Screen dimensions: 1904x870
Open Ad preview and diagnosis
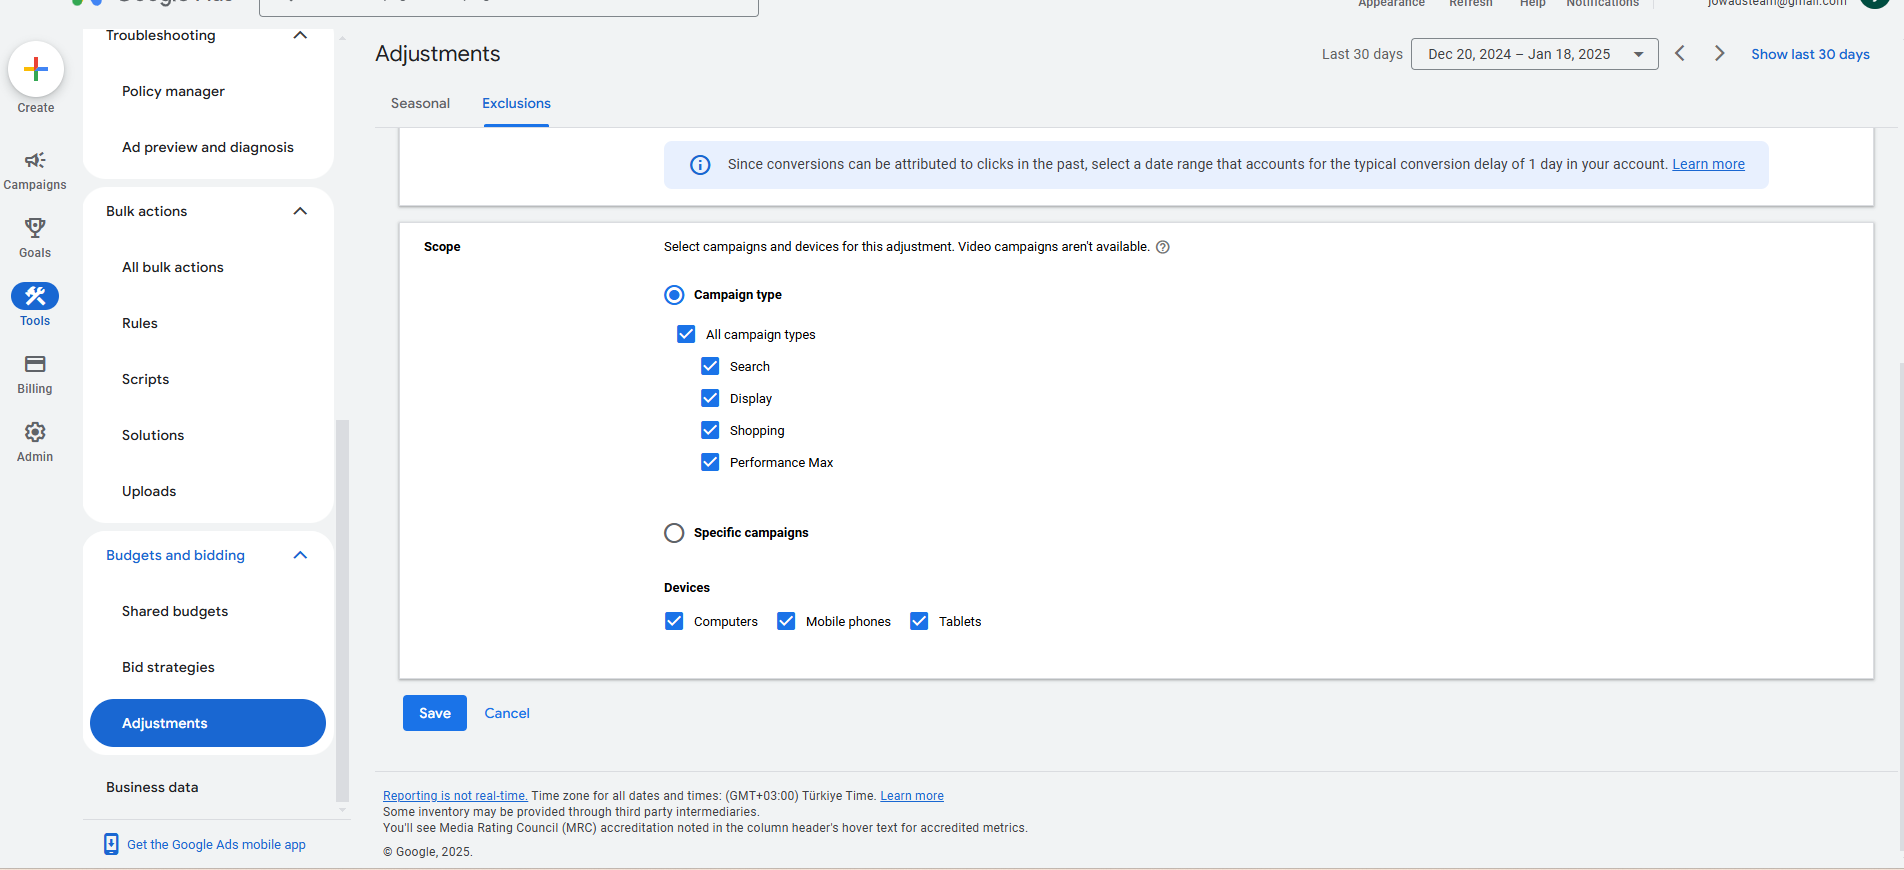coord(208,147)
